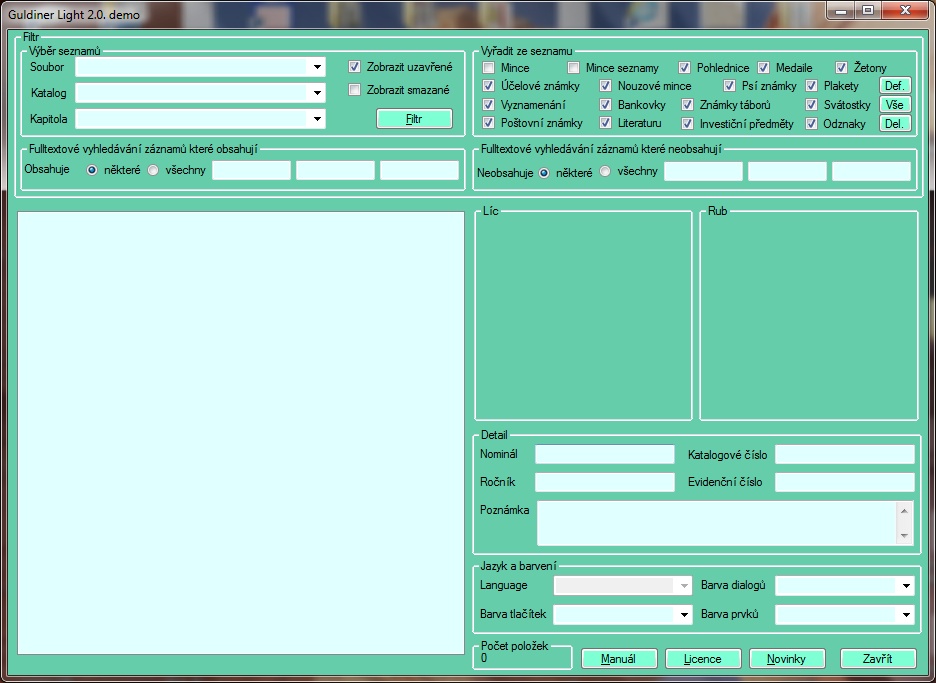
Task: Toggle the Bankovky checkbox
Action: (606, 105)
